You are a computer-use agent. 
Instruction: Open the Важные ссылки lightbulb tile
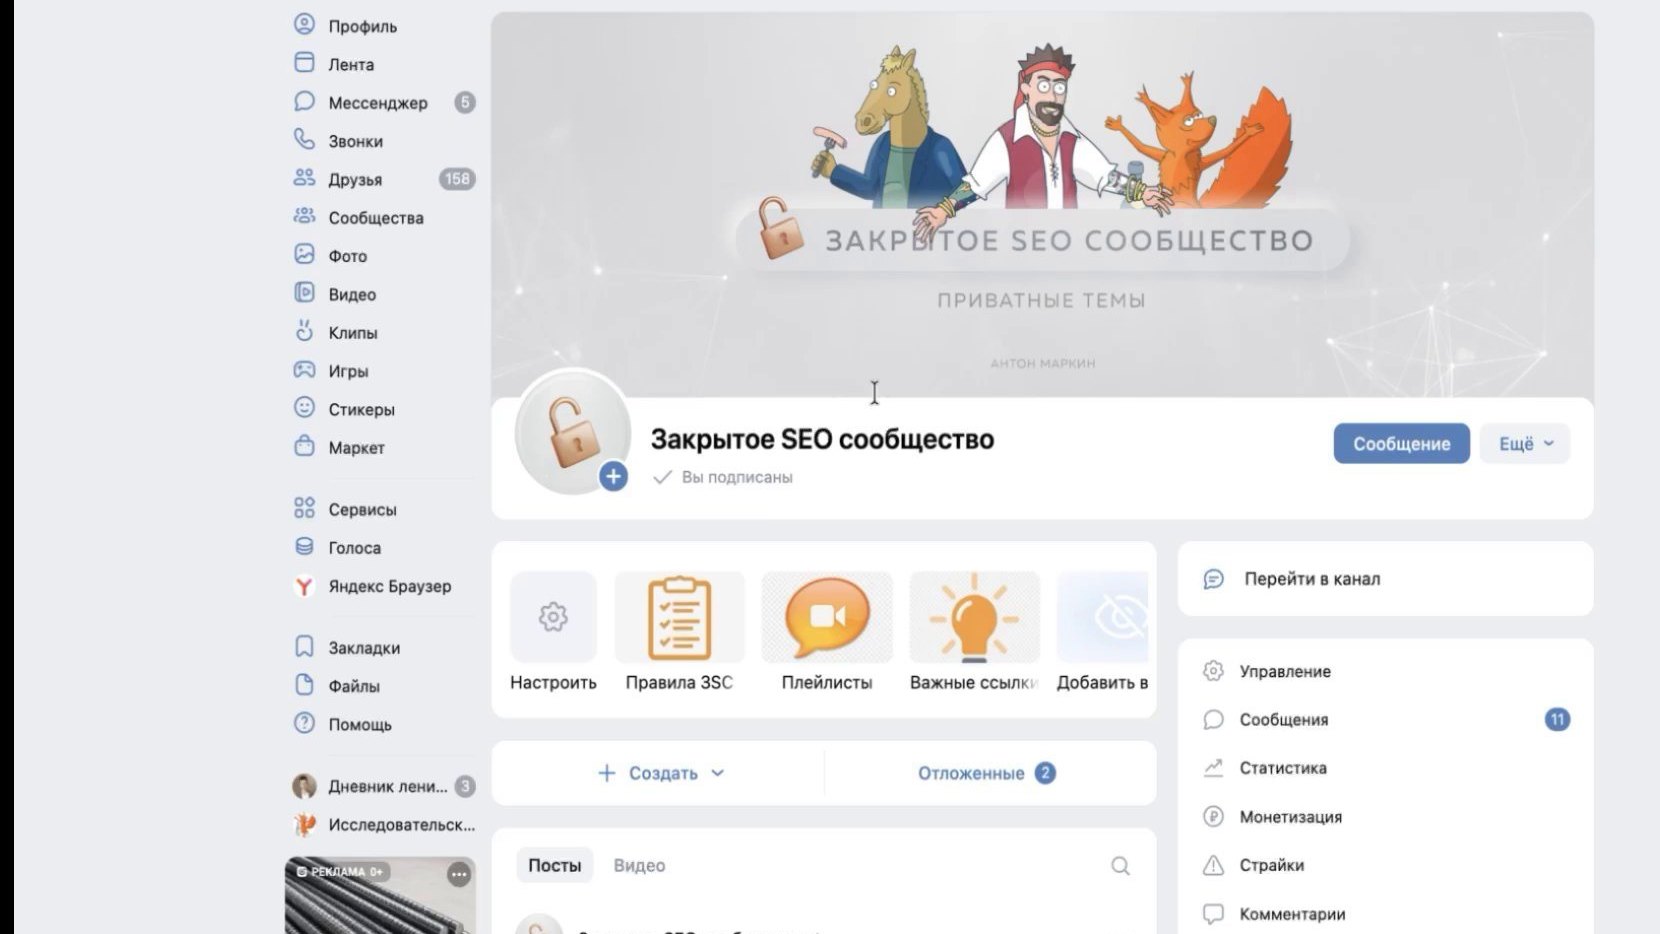point(974,617)
